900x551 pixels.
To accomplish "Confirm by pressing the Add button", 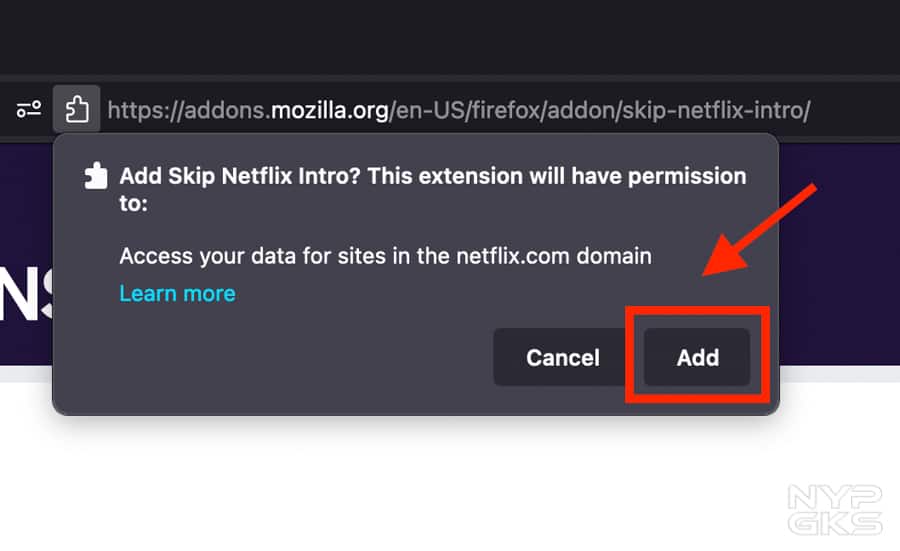I will pos(697,357).
